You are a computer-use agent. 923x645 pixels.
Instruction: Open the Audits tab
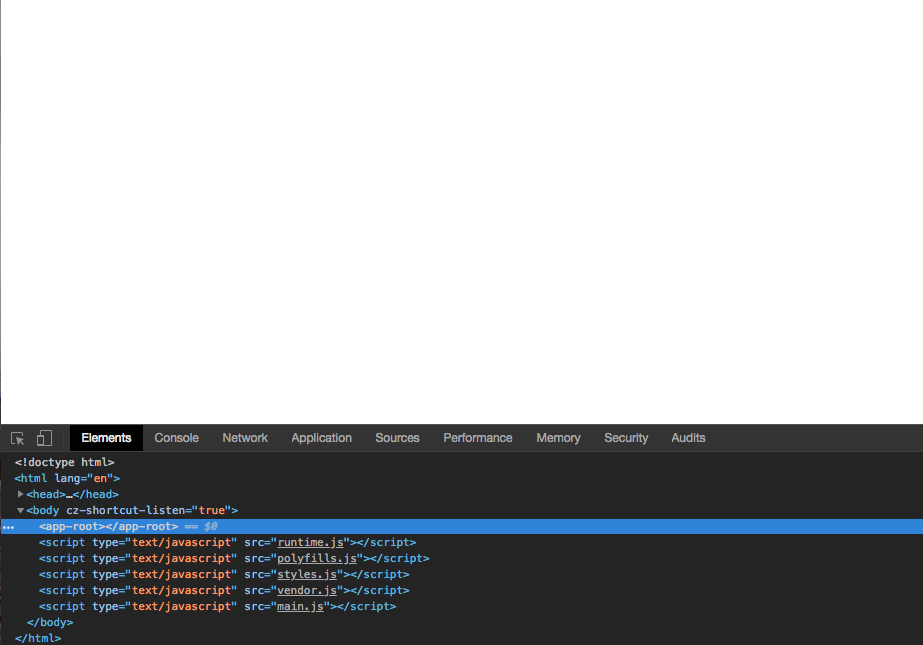(688, 438)
